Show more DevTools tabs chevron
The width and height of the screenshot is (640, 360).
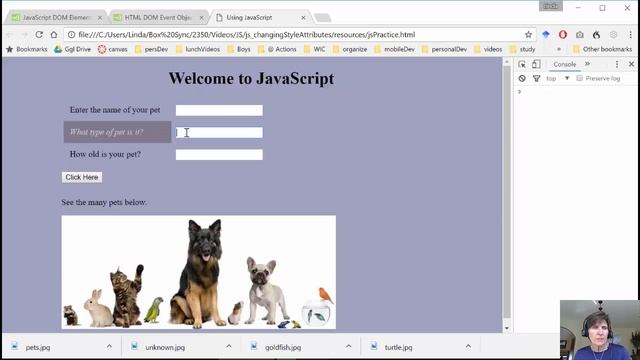coord(587,64)
